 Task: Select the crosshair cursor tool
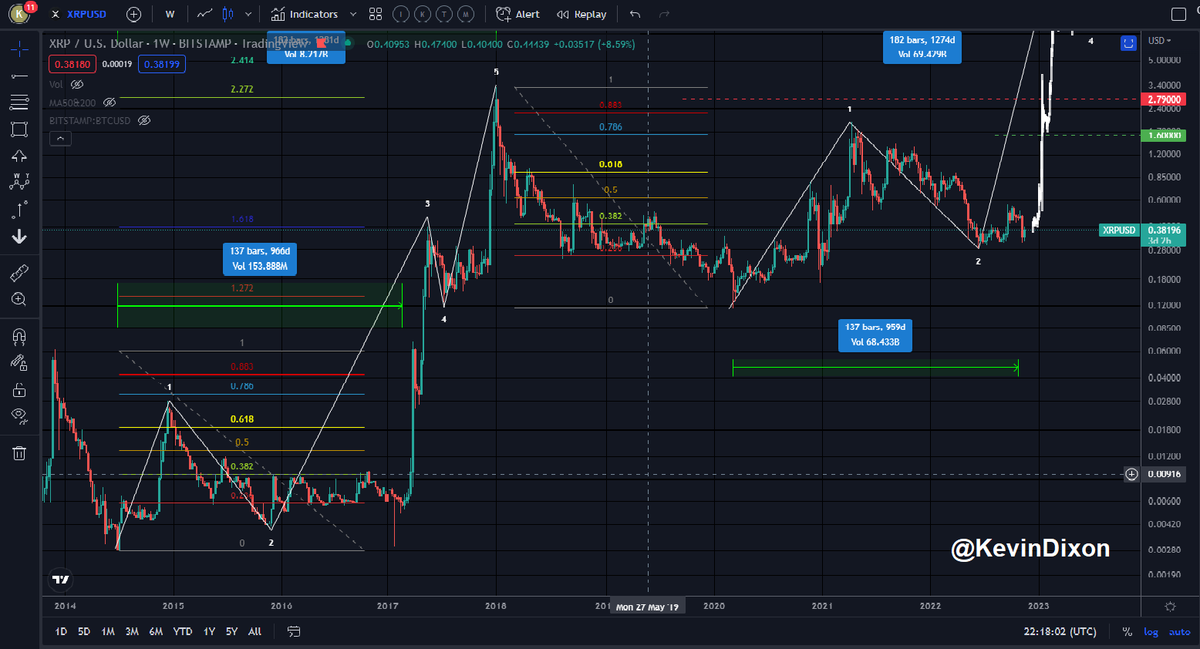point(19,47)
